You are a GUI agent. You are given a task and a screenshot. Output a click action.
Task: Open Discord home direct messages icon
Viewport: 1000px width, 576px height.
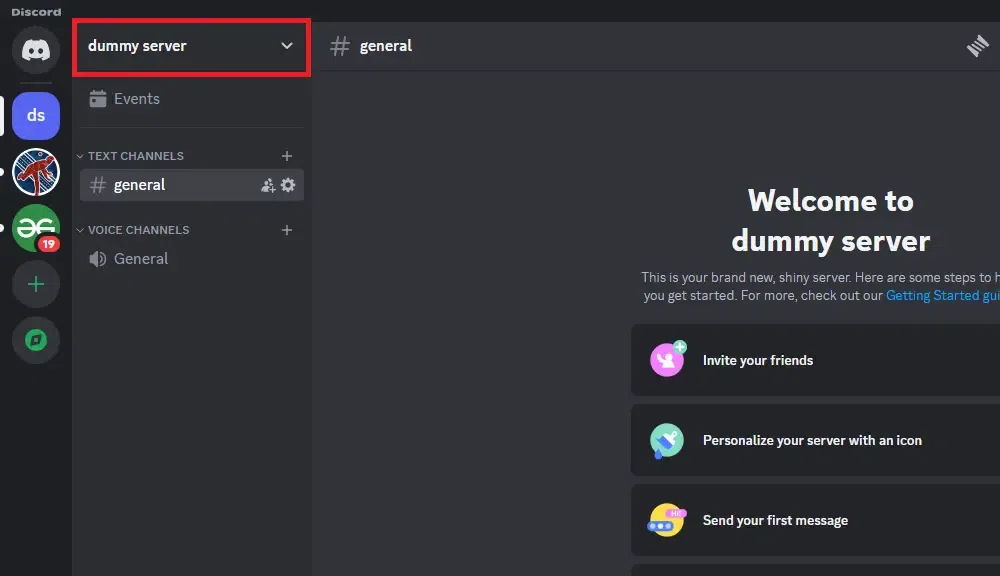(x=36, y=50)
